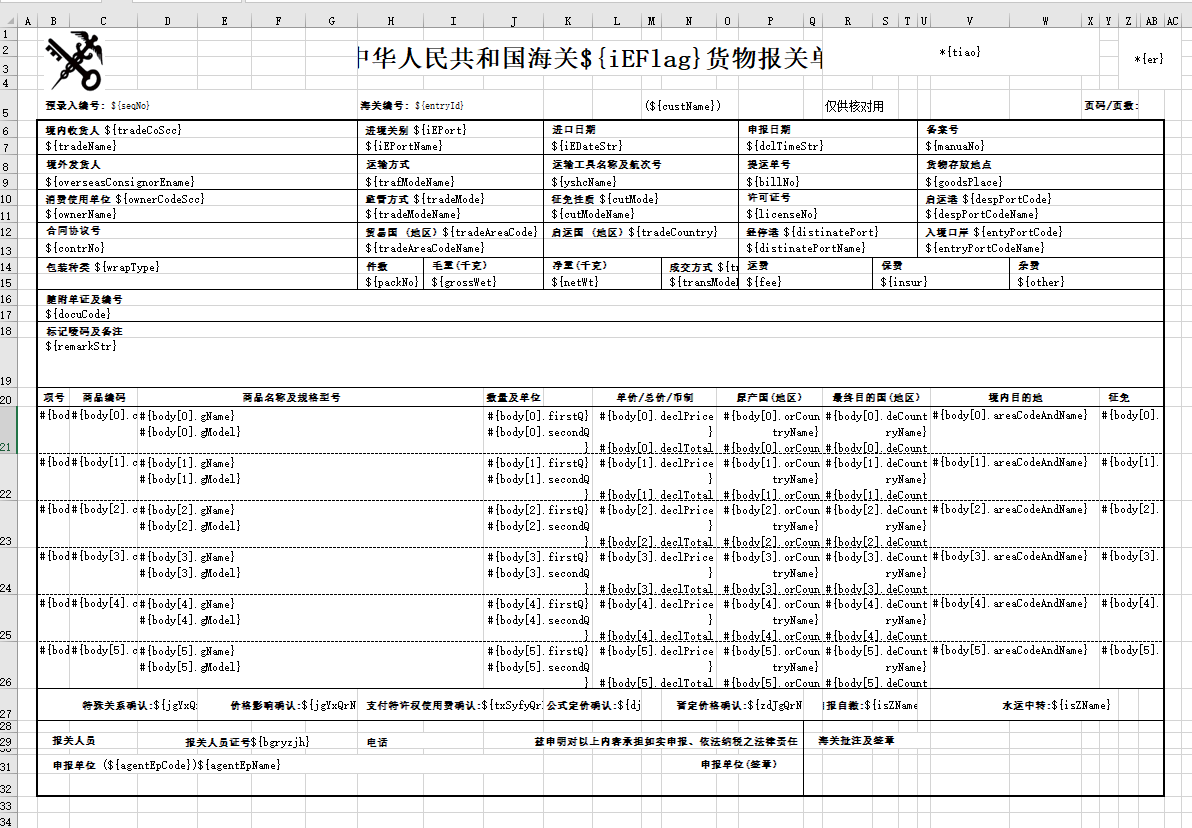This screenshot has width=1192, height=828.
Task: Click the 水运中转:${isZName} cell
Action: (1056, 706)
